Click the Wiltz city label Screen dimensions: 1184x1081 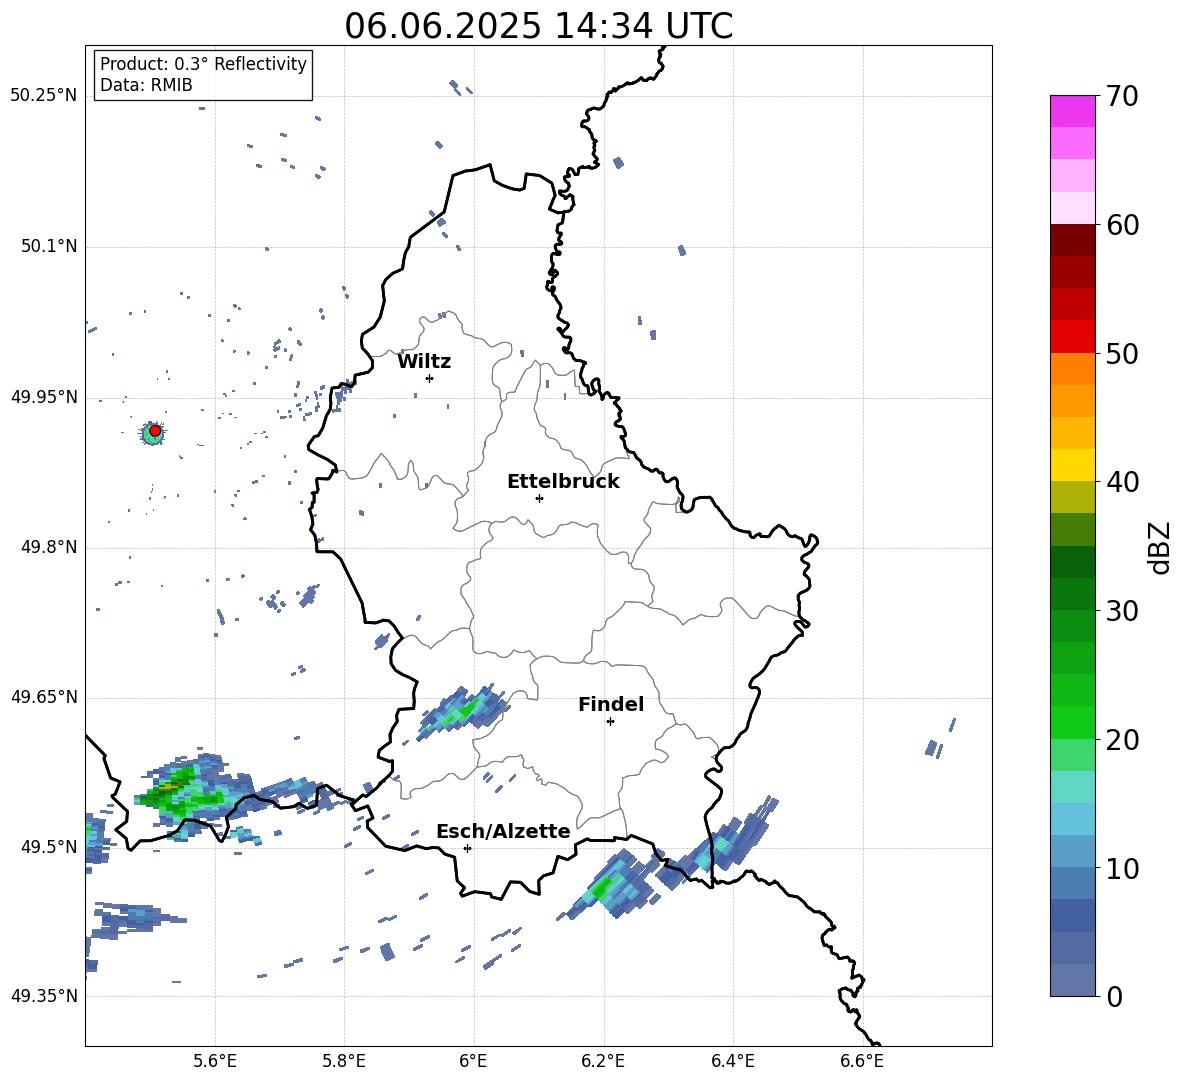pyautogui.click(x=424, y=362)
